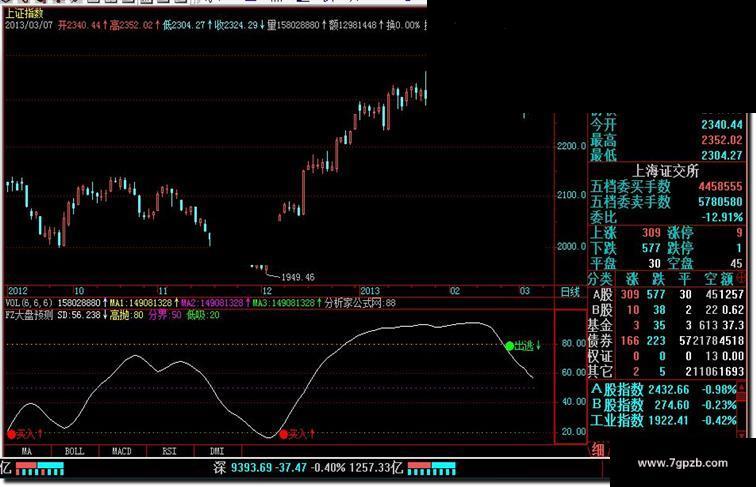Click the 1257.33亿 turnover in status bar
756x487 pixels.
tap(376, 468)
